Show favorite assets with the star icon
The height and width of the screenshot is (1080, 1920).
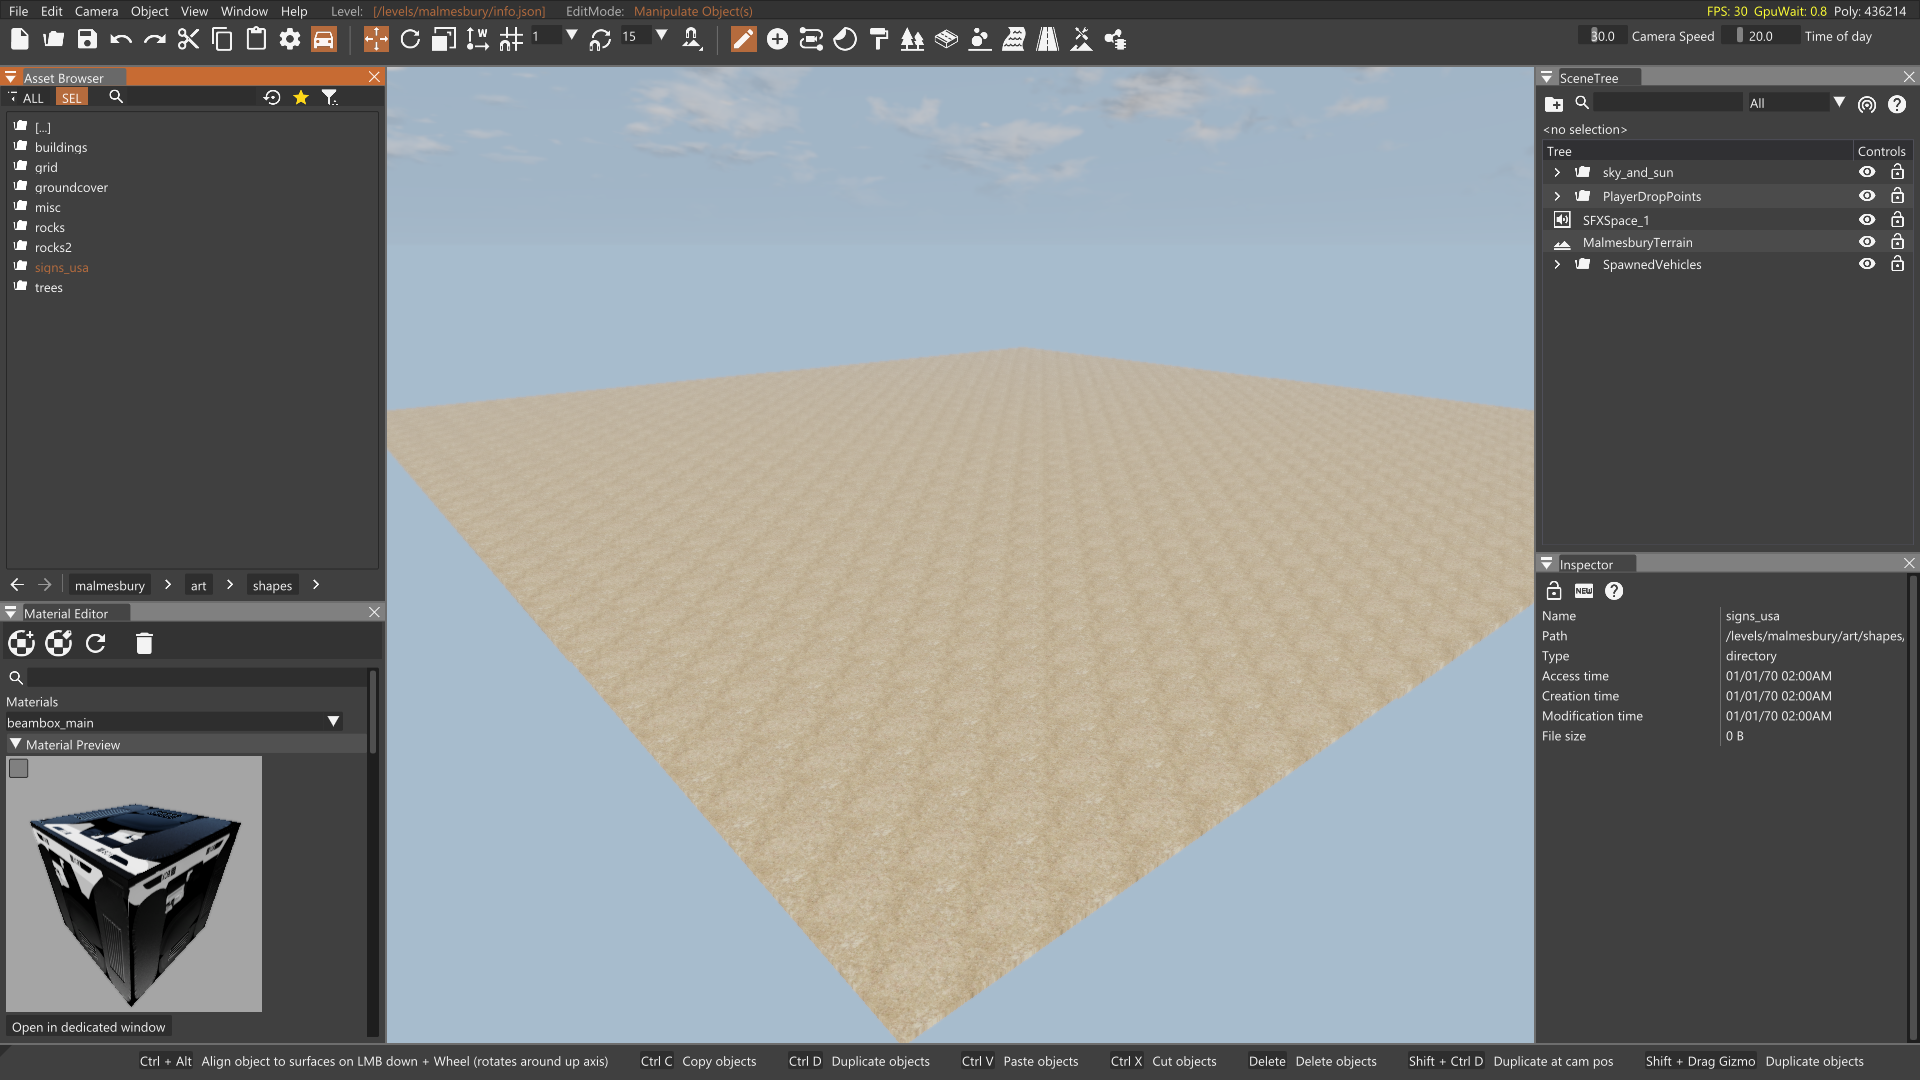(301, 97)
